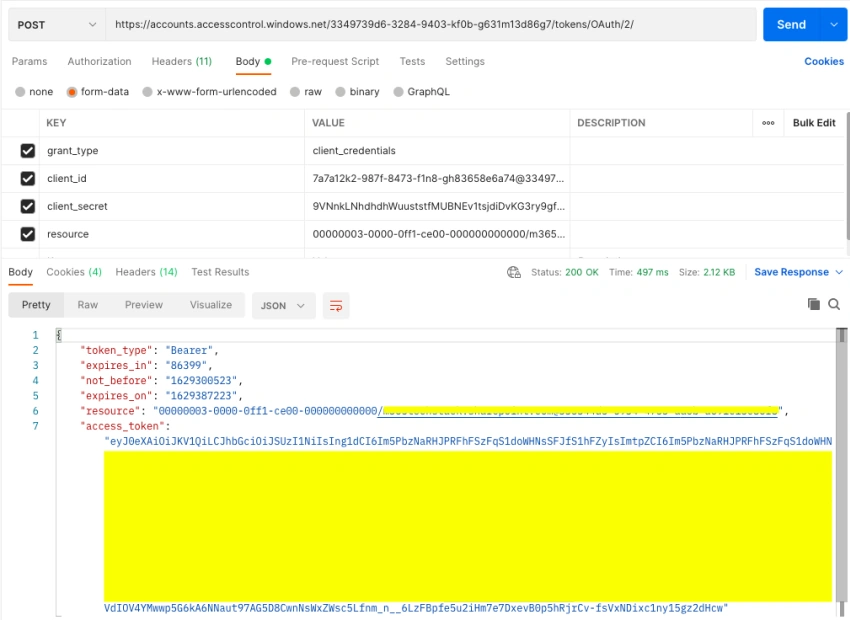Viewport: 850px width, 620px height.
Task: Click the "access_token" key text
Action: pyautogui.click(x=122, y=427)
